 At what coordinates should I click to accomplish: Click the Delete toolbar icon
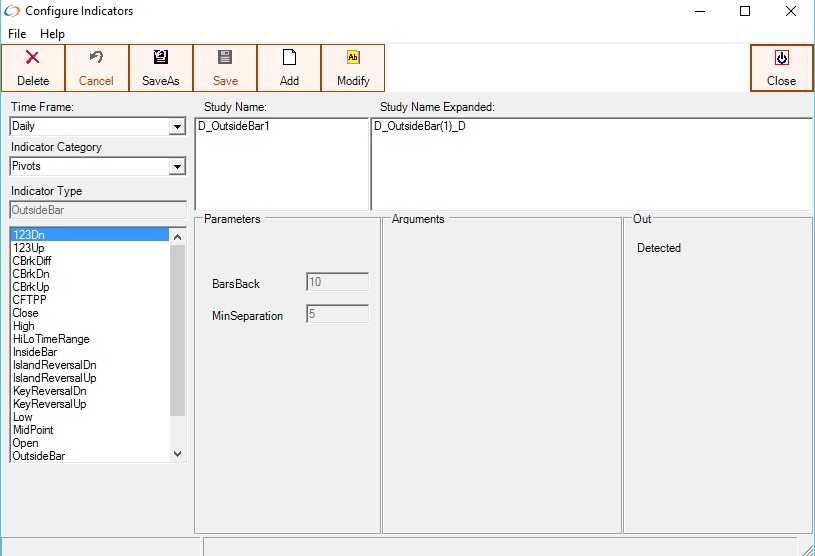(x=32, y=58)
